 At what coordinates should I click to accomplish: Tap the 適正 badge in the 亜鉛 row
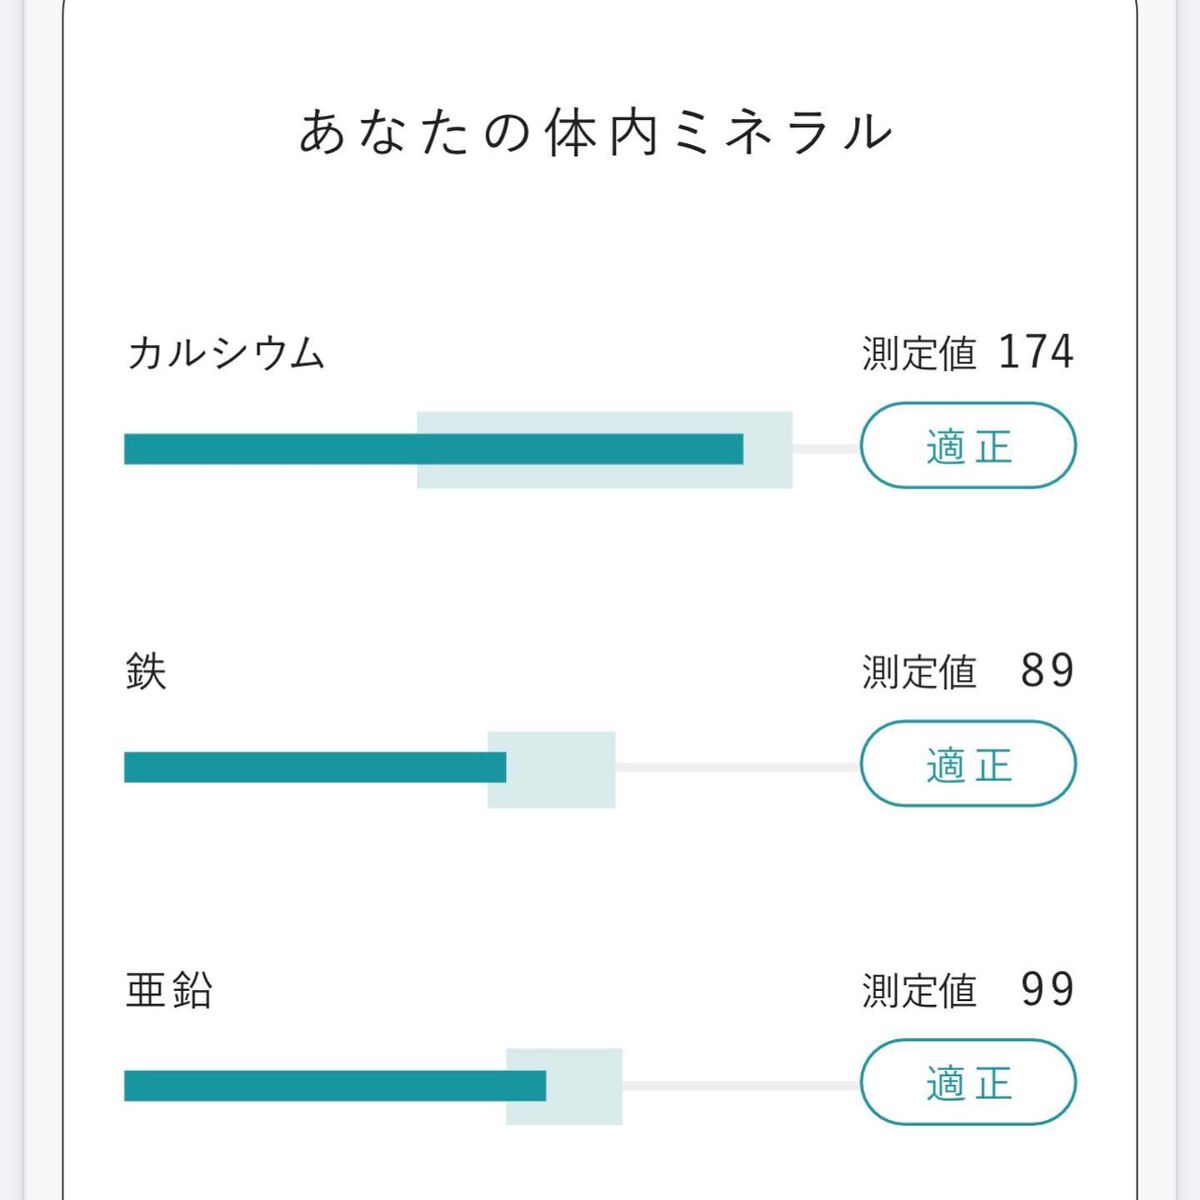click(x=967, y=1083)
